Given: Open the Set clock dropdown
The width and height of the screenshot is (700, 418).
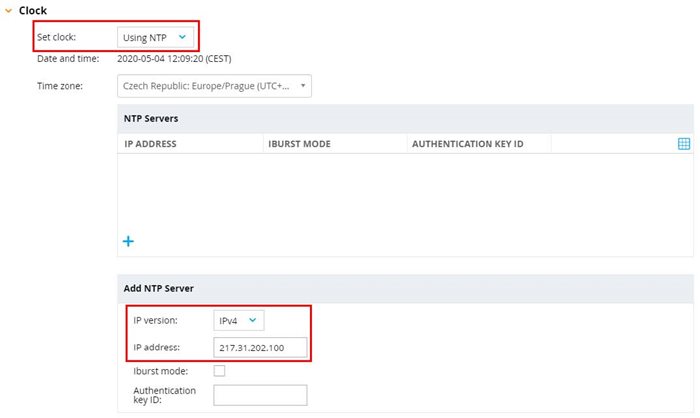Looking at the screenshot, I should click(x=155, y=38).
